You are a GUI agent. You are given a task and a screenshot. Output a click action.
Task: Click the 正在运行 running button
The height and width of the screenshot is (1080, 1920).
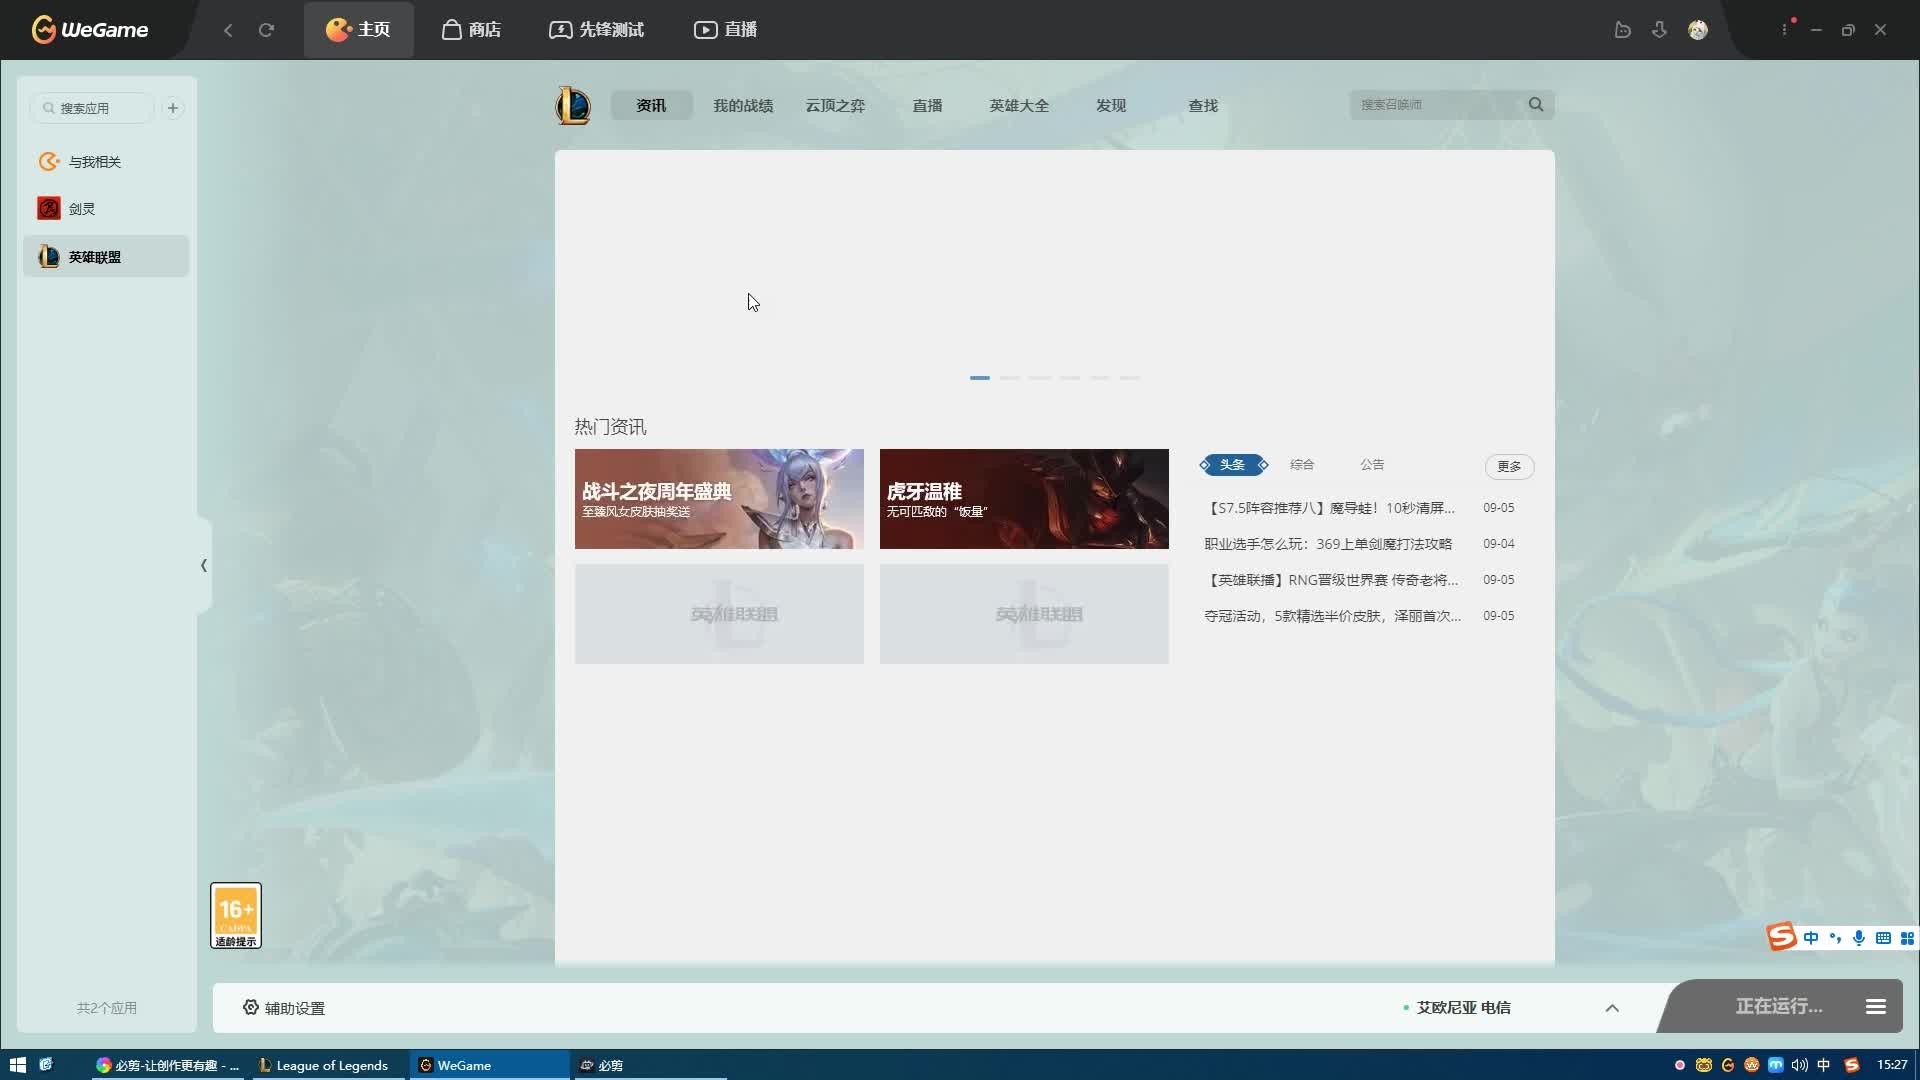(1779, 1006)
